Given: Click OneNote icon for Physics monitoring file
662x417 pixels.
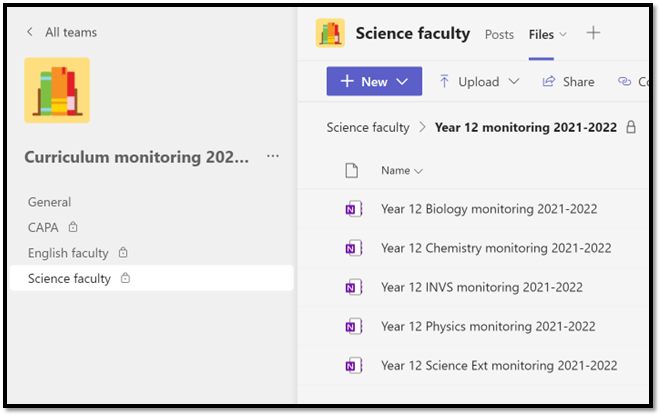Looking at the screenshot, I should coord(353,327).
